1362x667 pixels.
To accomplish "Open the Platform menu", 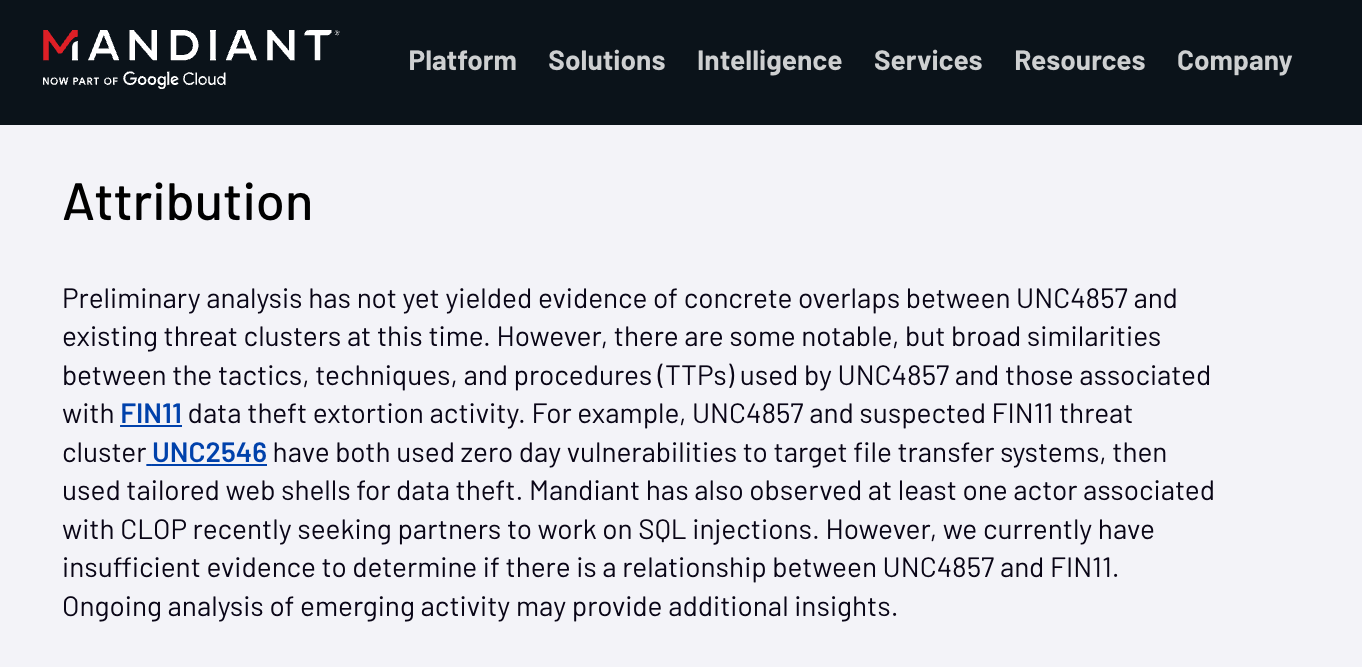I will [462, 61].
